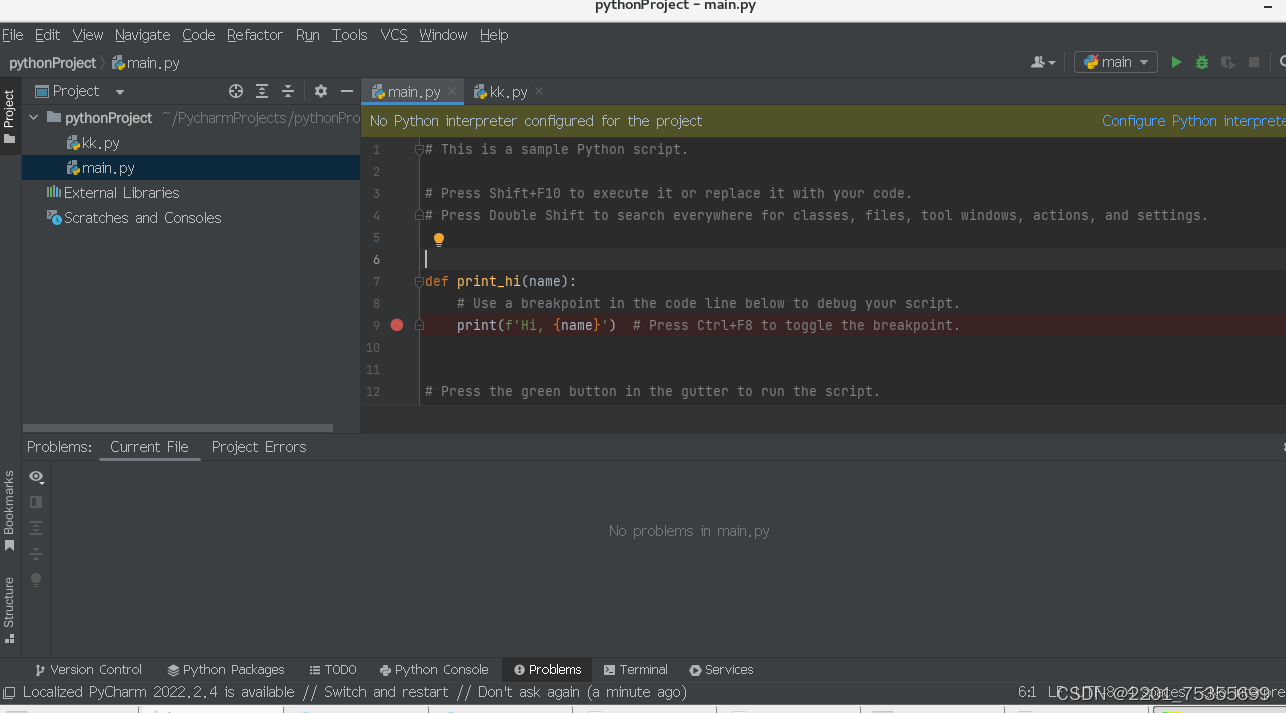Image resolution: width=1286 pixels, height=713 pixels.
Task: Open the Project view mode dropdown
Action: pos(119,91)
